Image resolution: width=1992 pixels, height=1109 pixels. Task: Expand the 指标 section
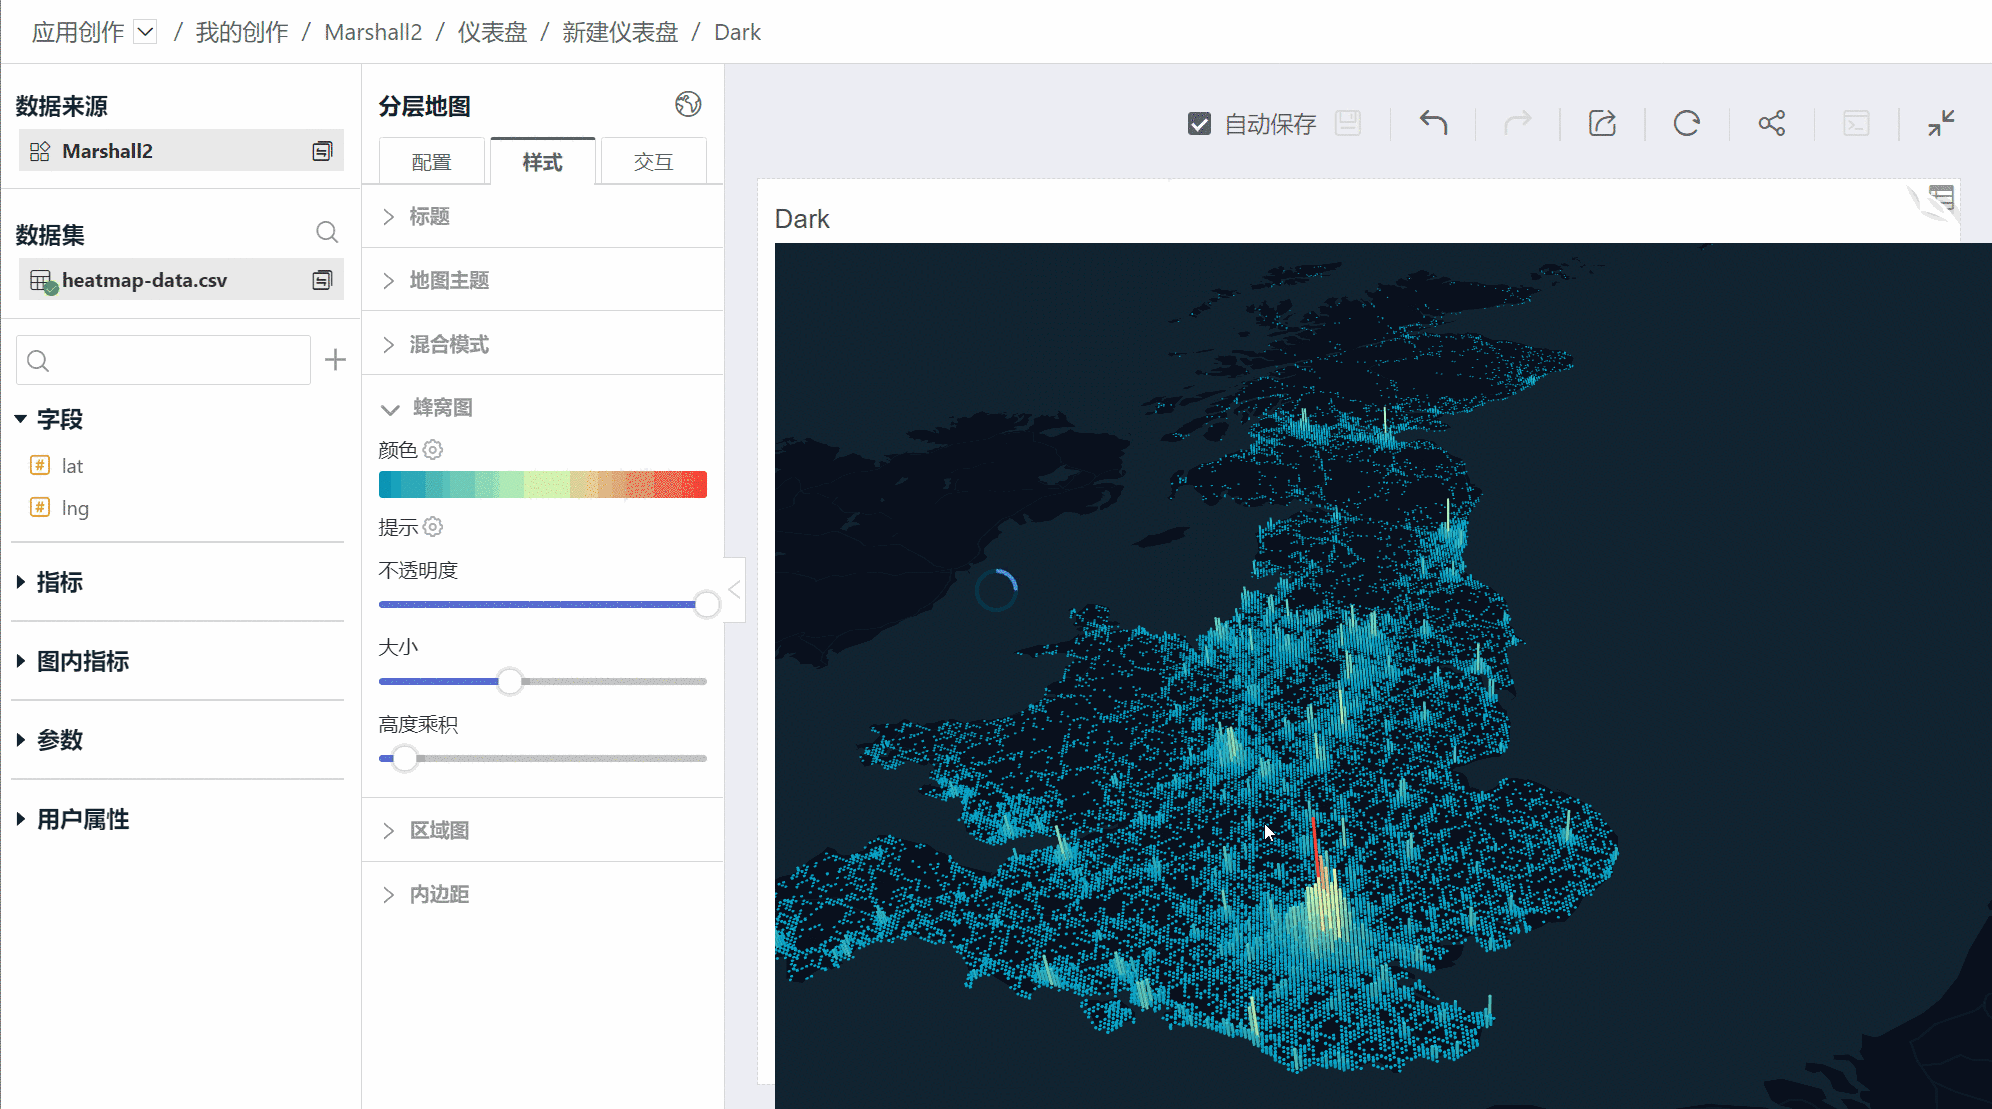pos(59,582)
